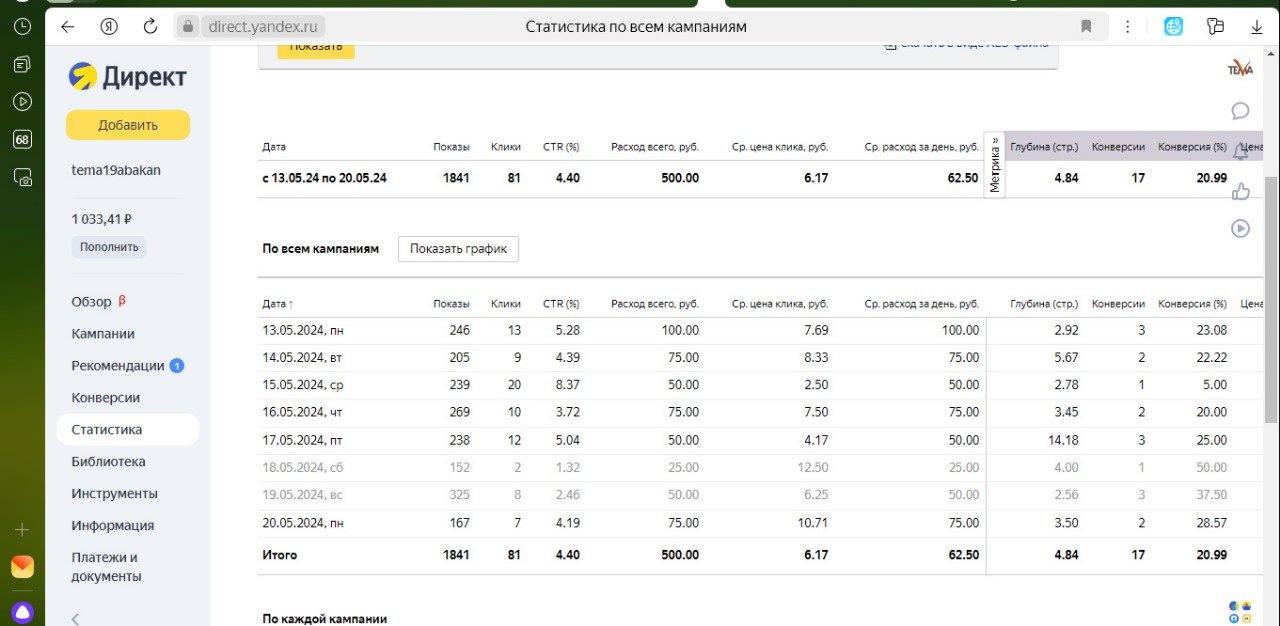Open Платежи и документы menu item
The image size is (1280, 626).
(x=106, y=567)
